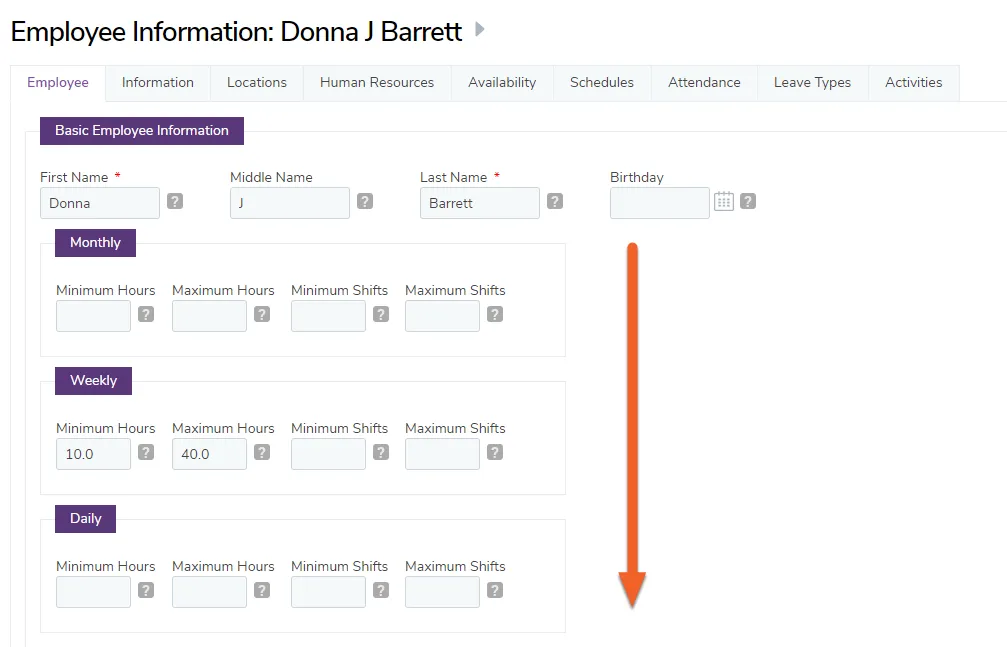View help for Daily Maximum Shifts

(x=495, y=590)
